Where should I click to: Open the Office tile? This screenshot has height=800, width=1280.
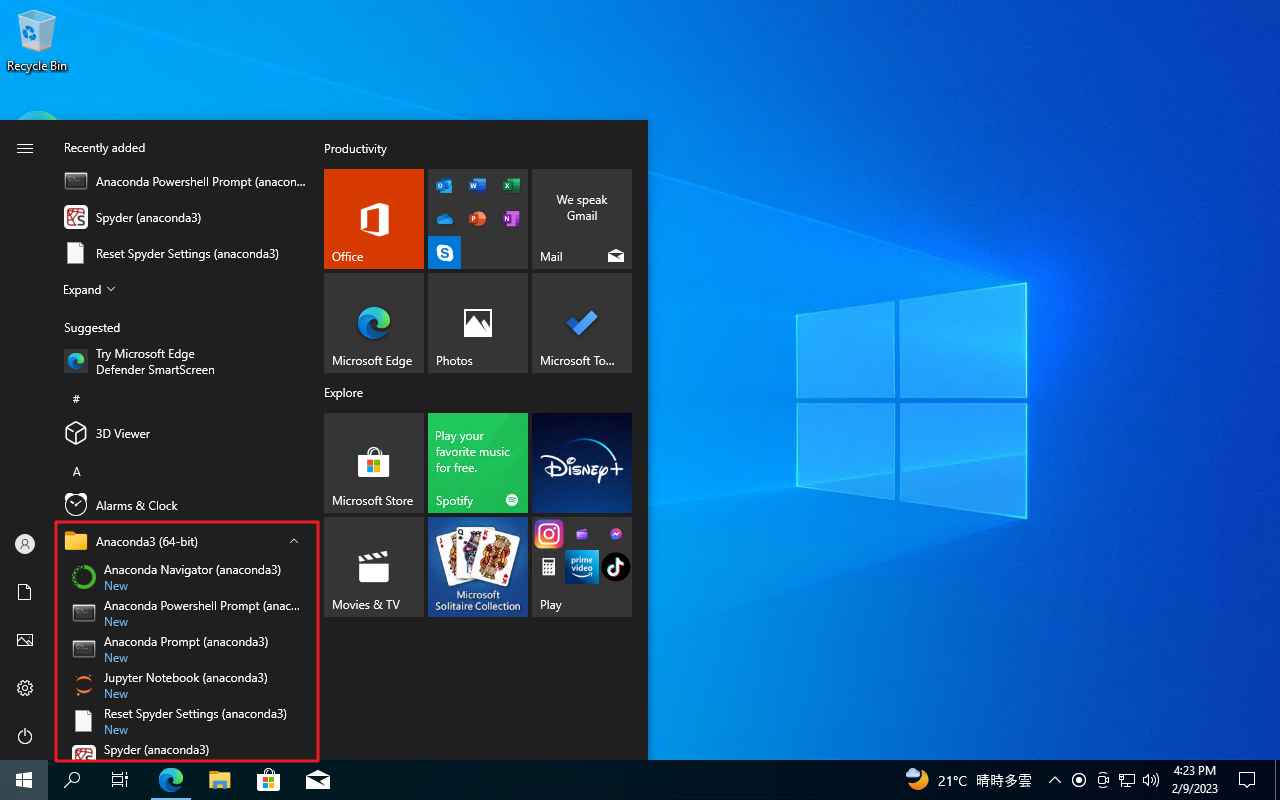[374, 219]
